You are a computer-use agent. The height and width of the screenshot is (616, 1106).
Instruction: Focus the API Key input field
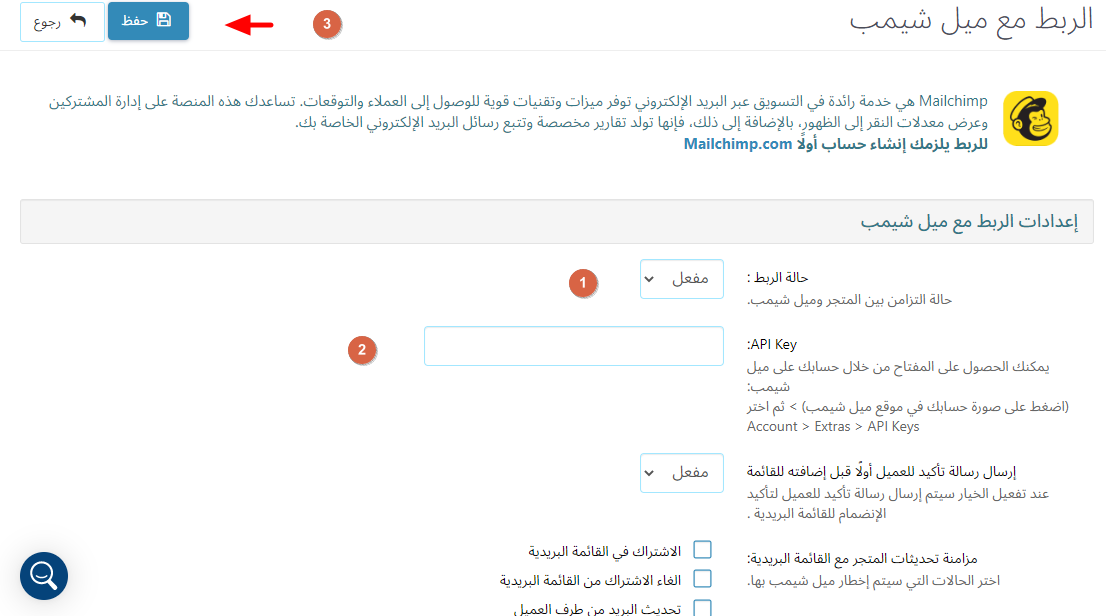[573, 346]
